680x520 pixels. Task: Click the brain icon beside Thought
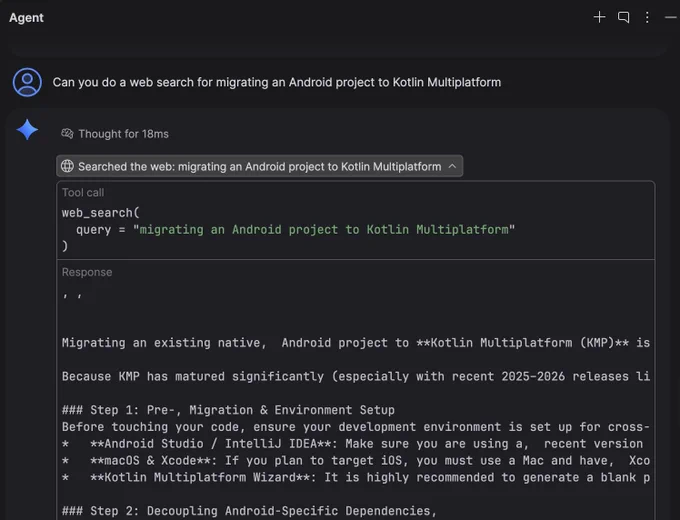click(x=67, y=134)
